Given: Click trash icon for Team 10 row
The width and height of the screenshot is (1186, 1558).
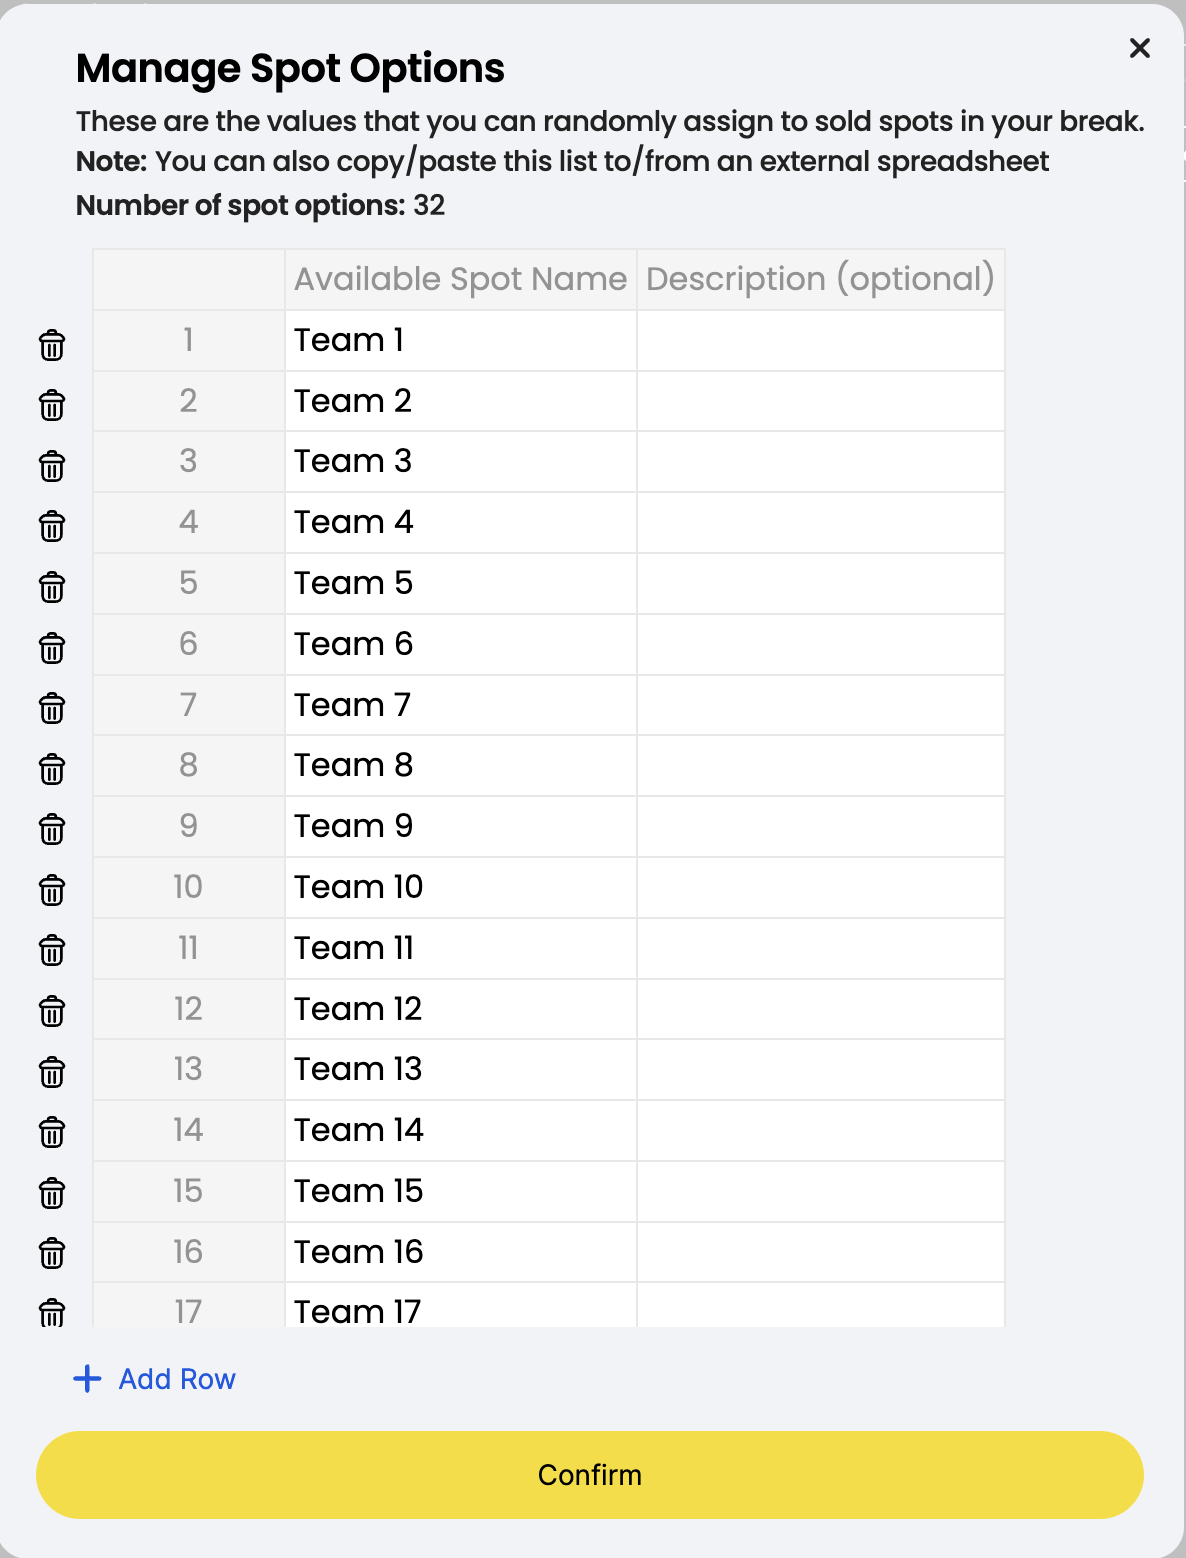Looking at the screenshot, I should tap(52, 890).
